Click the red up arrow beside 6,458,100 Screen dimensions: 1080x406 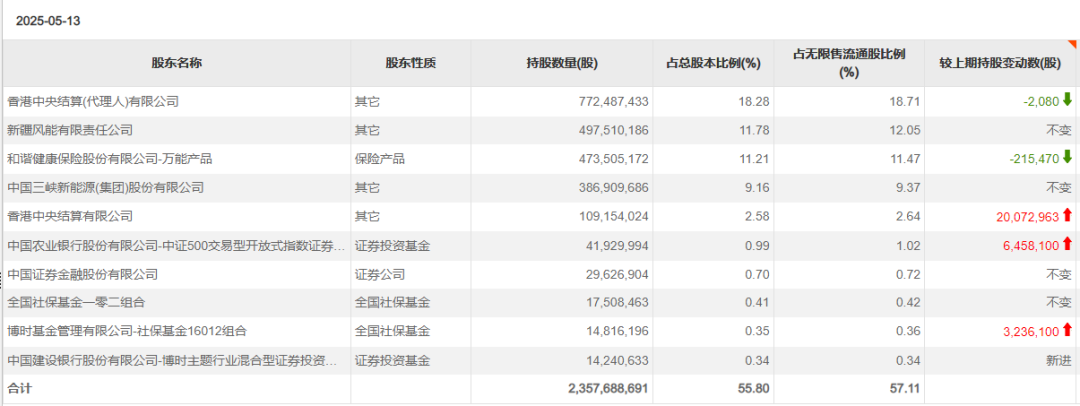[1068, 244]
